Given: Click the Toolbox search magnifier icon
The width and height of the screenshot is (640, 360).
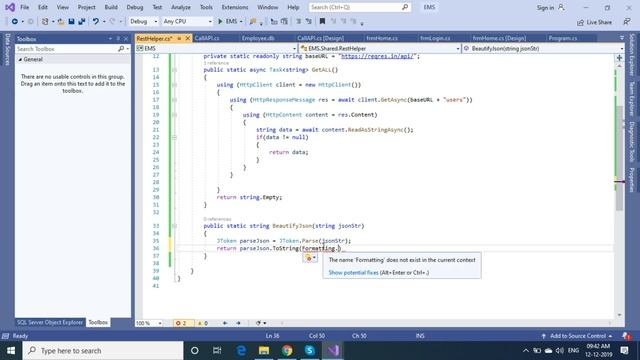Looking at the screenshot, I should [121, 49].
